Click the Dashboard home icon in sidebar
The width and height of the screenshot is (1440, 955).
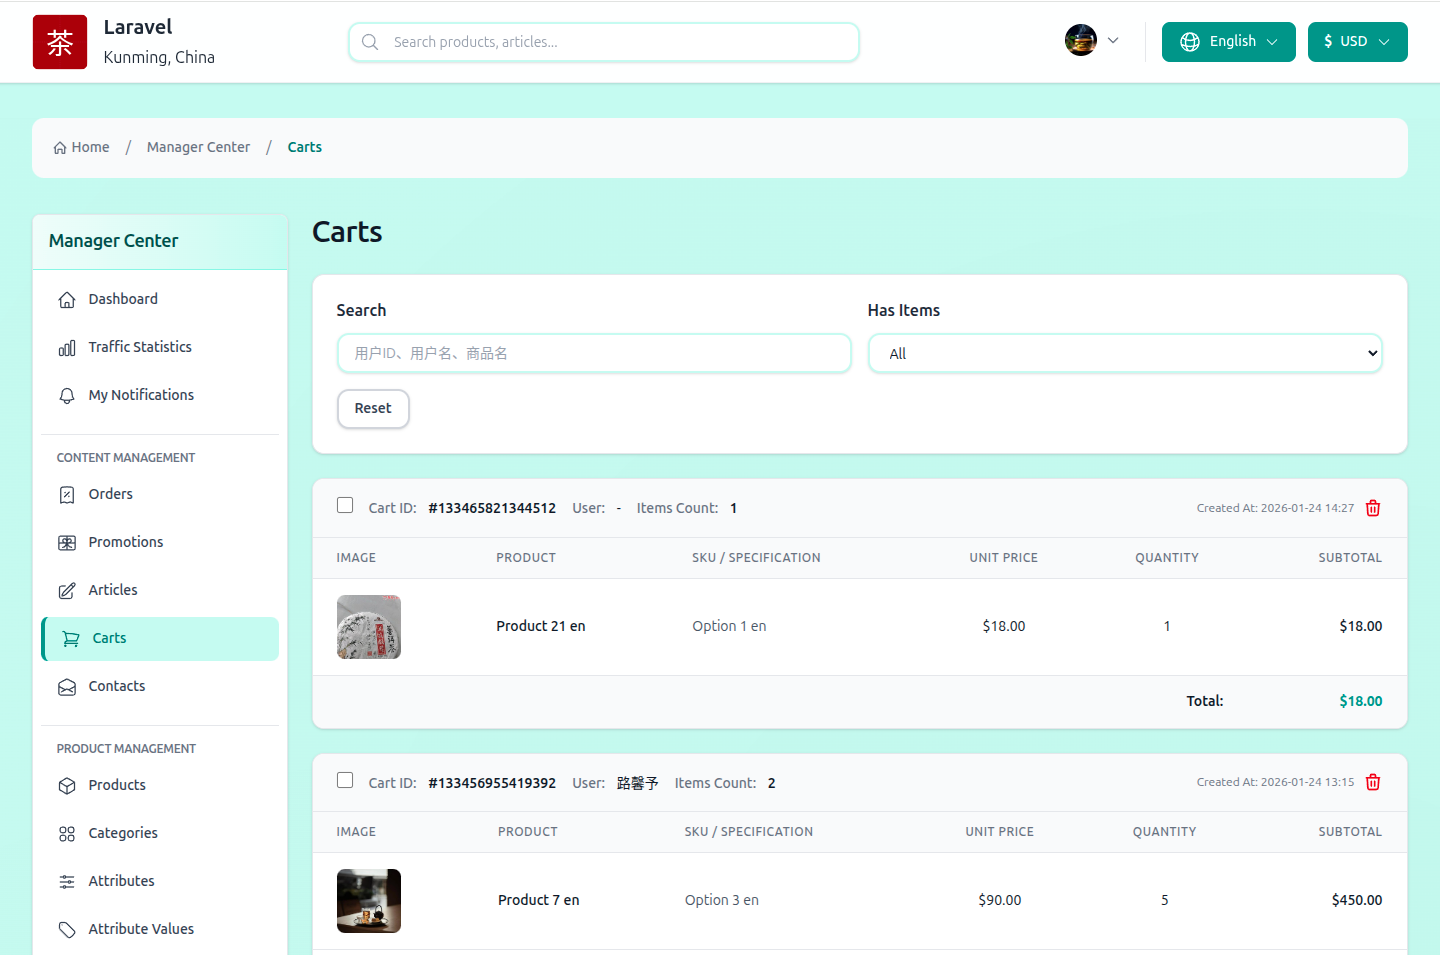click(67, 300)
